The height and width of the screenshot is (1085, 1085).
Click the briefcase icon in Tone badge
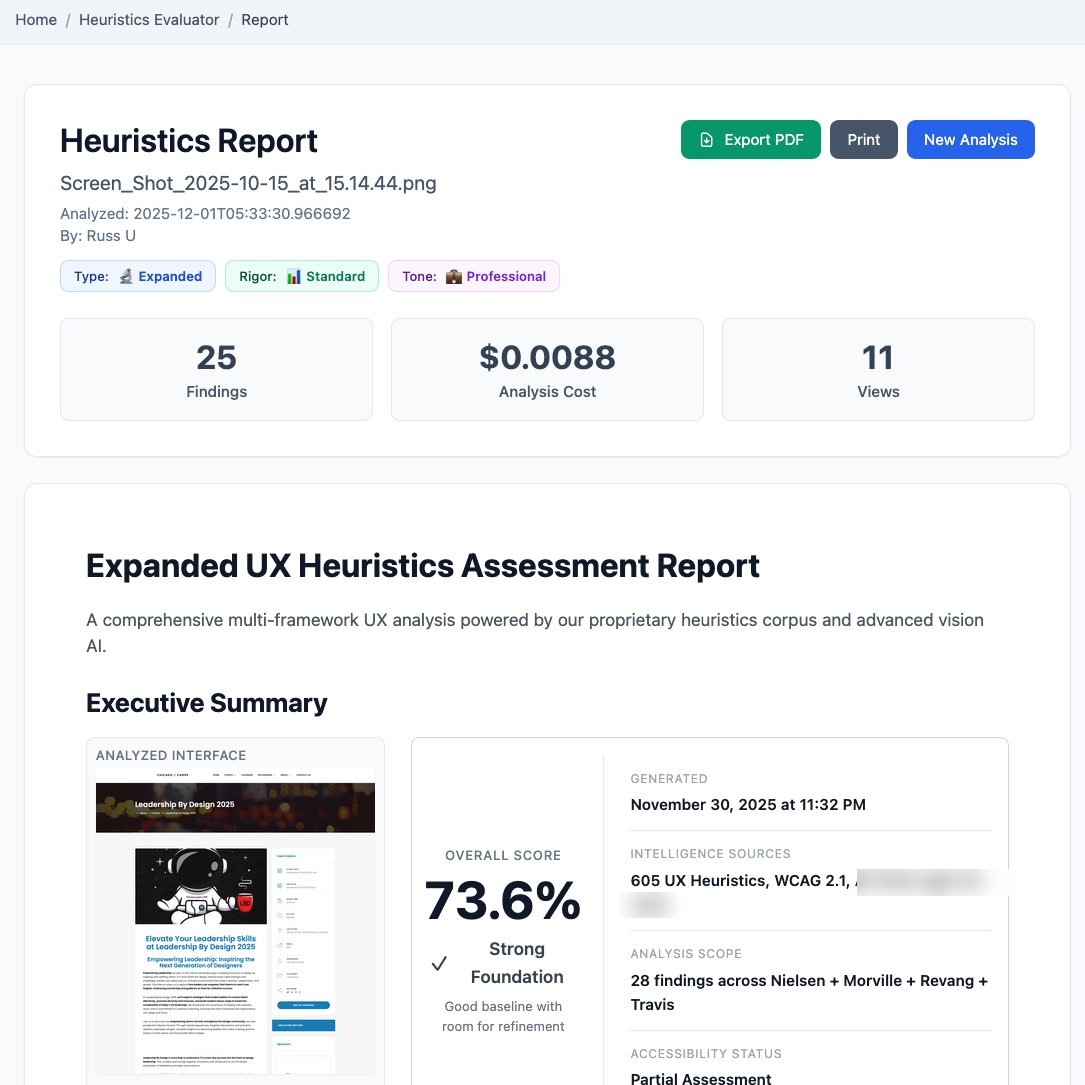pyautogui.click(x=453, y=277)
